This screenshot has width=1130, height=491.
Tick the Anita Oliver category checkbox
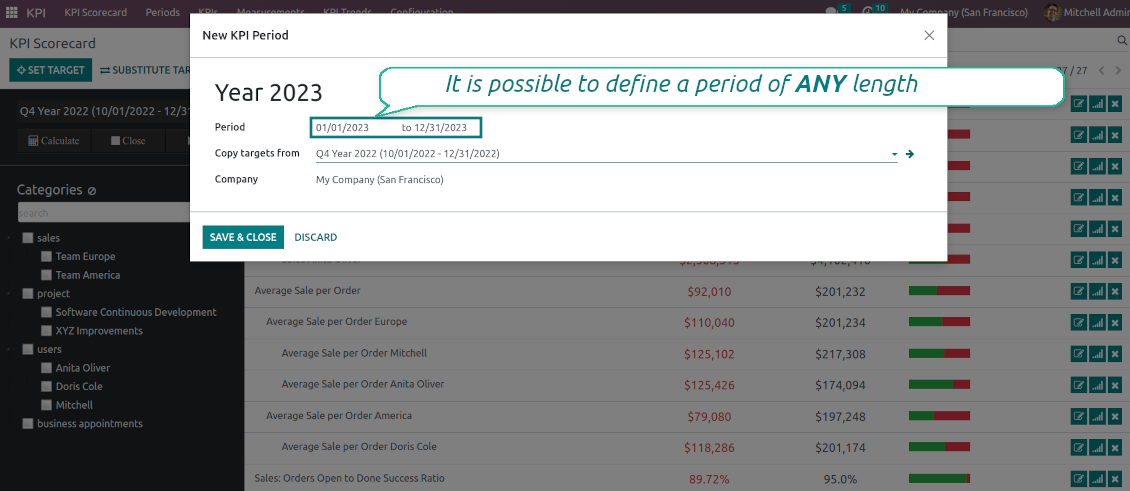tap(46, 368)
